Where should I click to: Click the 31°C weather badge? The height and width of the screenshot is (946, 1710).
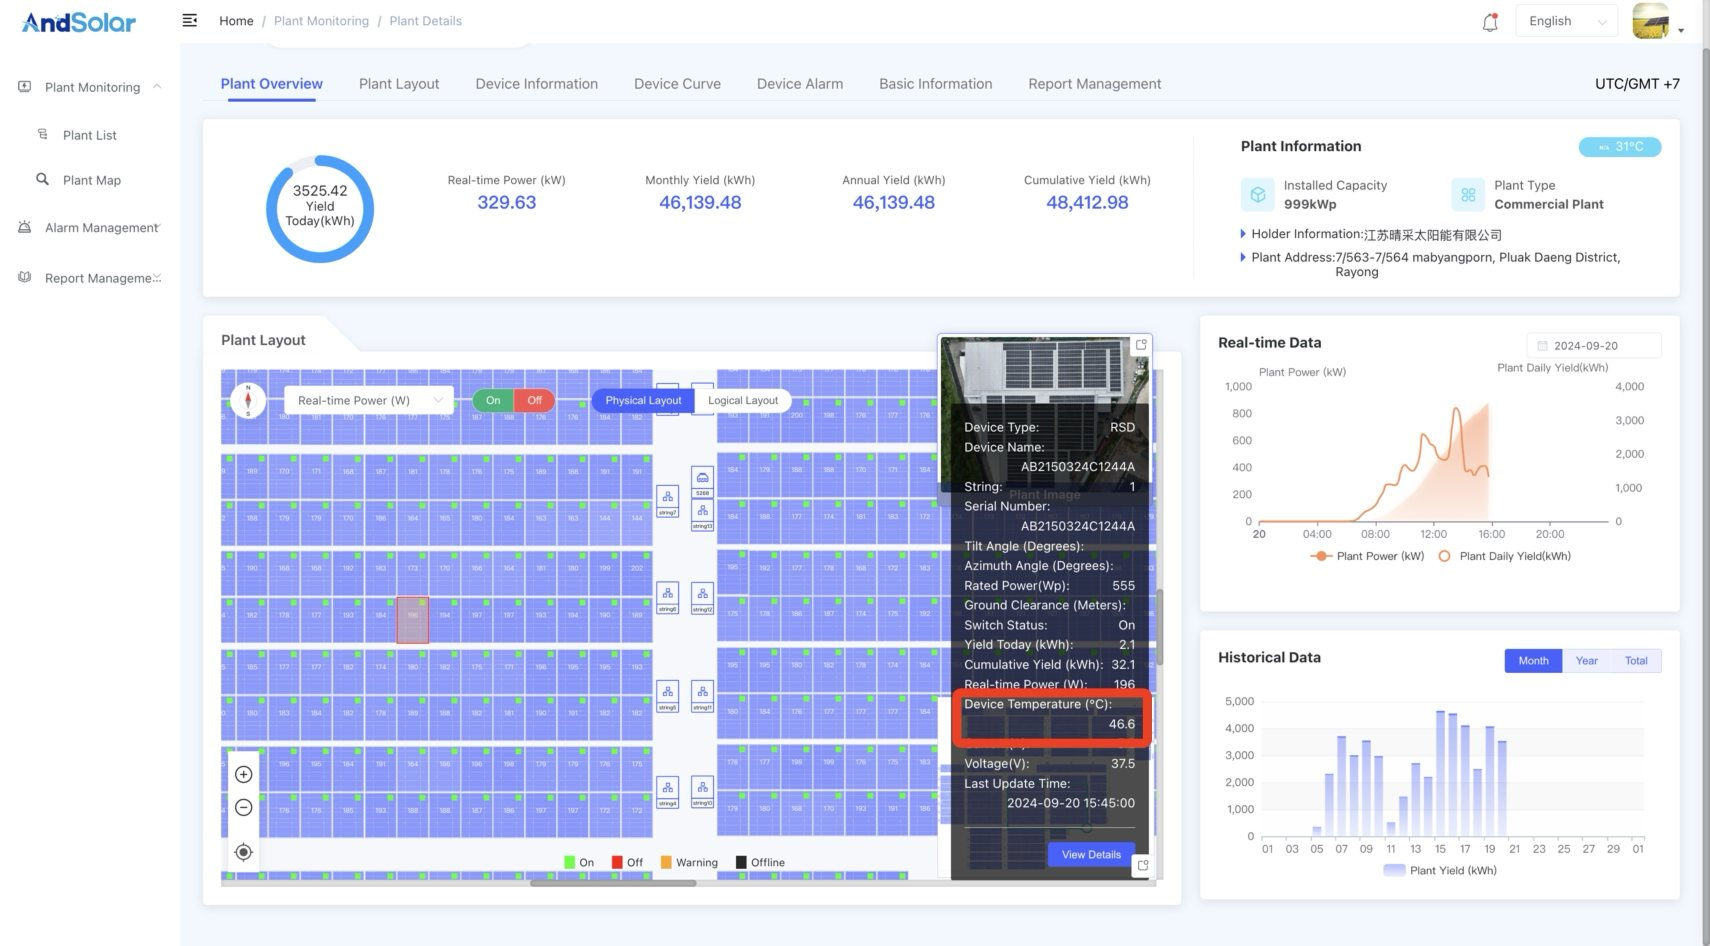click(x=1620, y=147)
